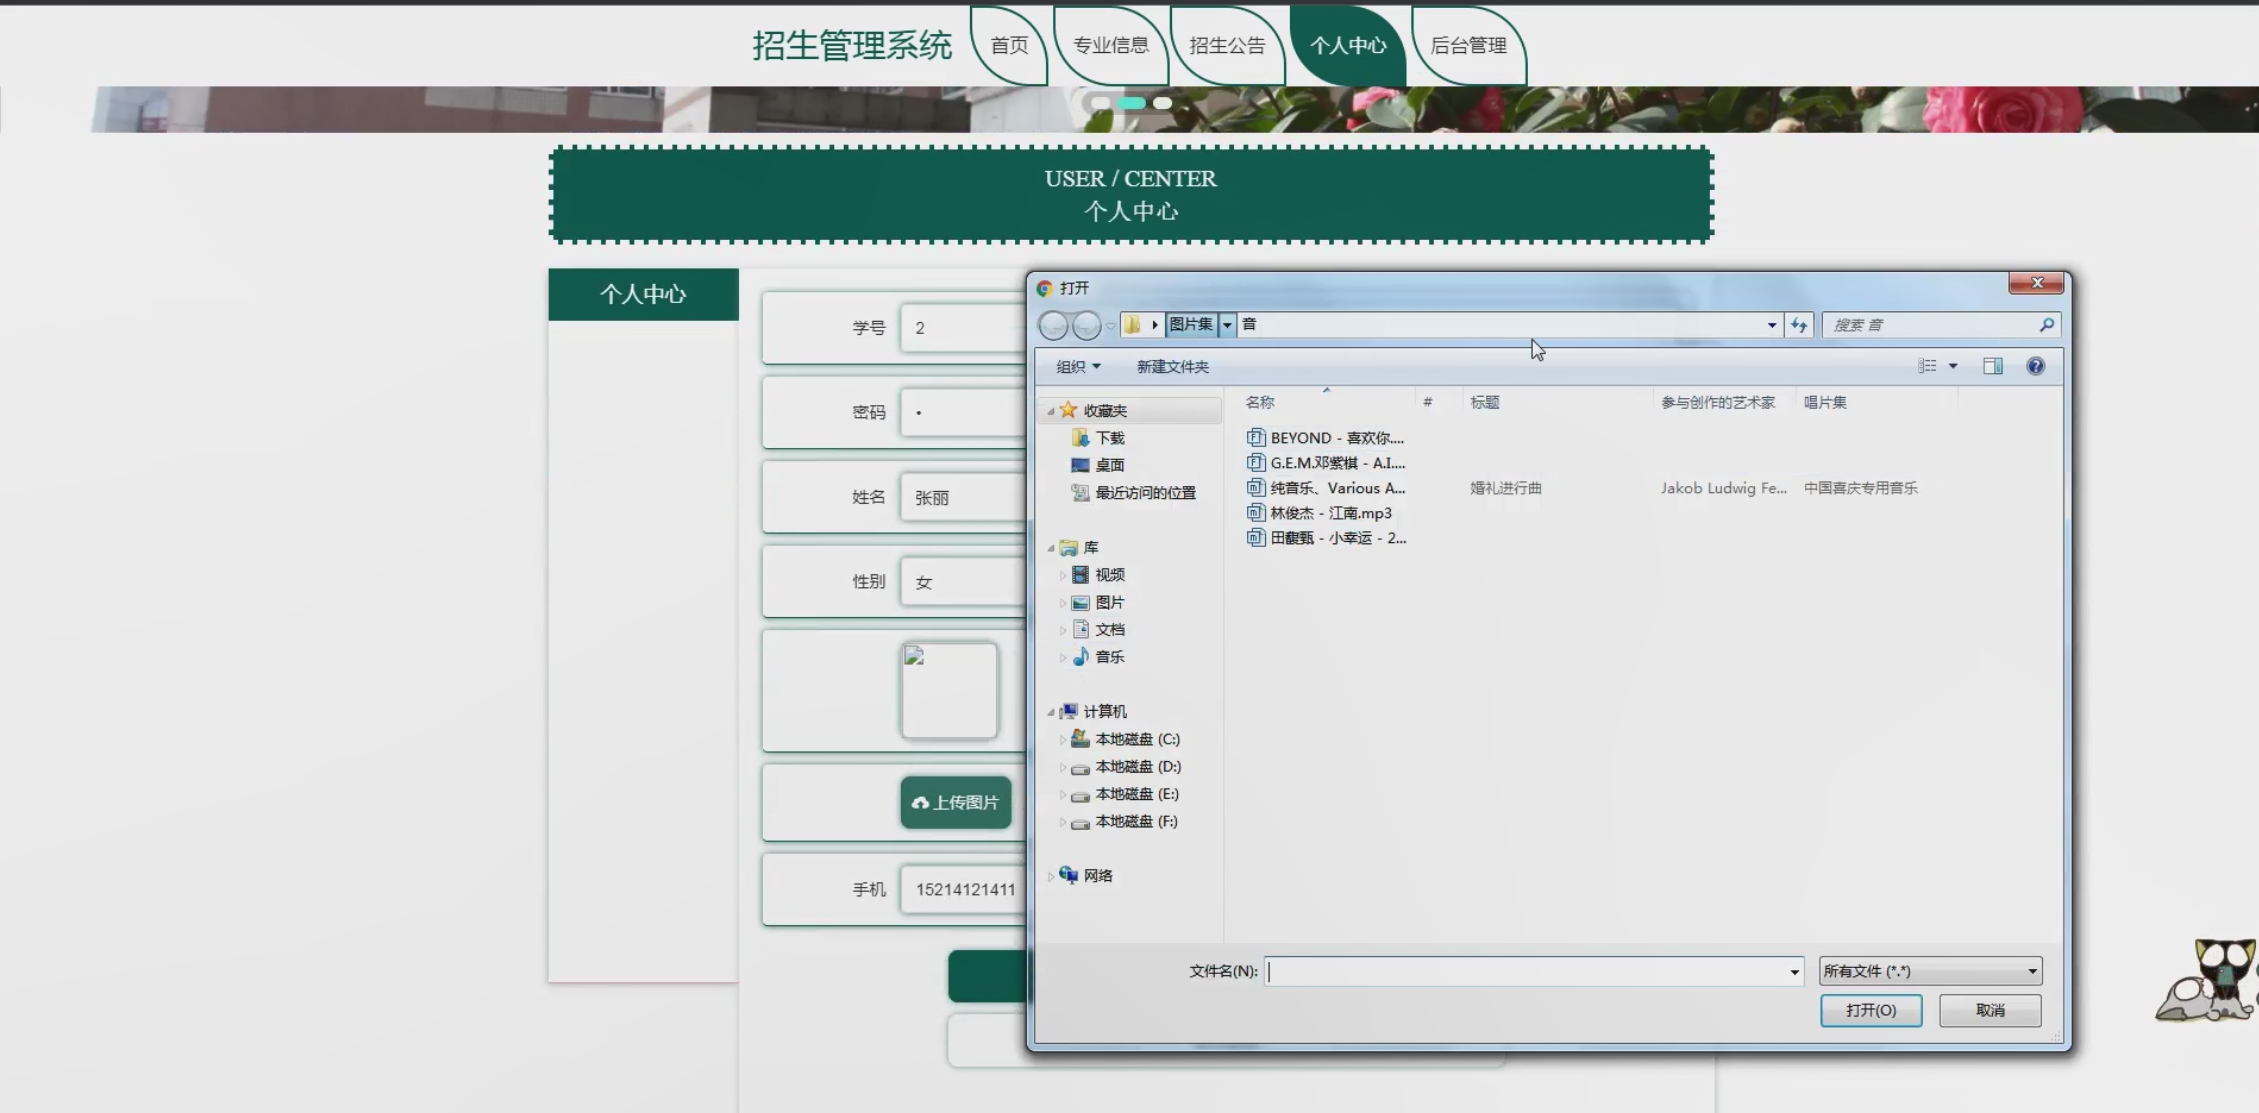2259x1113 pixels.
Task: Open the 后台管理 navigation tab
Action: click(x=1468, y=45)
